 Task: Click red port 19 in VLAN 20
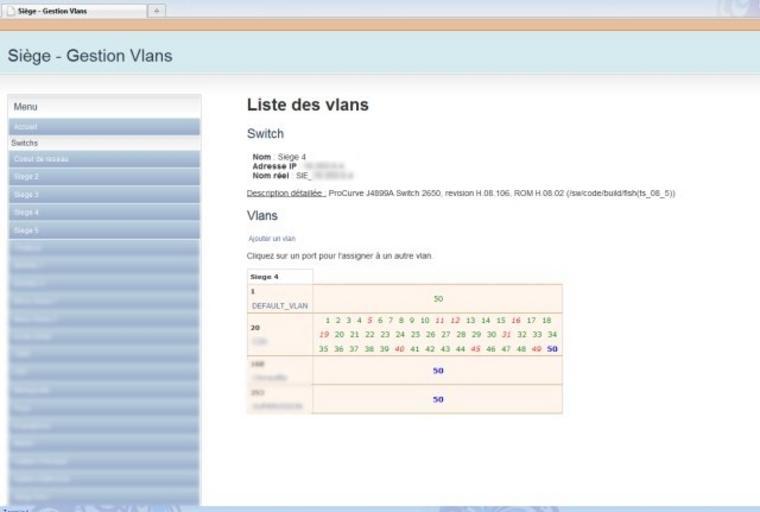[x=324, y=335]
